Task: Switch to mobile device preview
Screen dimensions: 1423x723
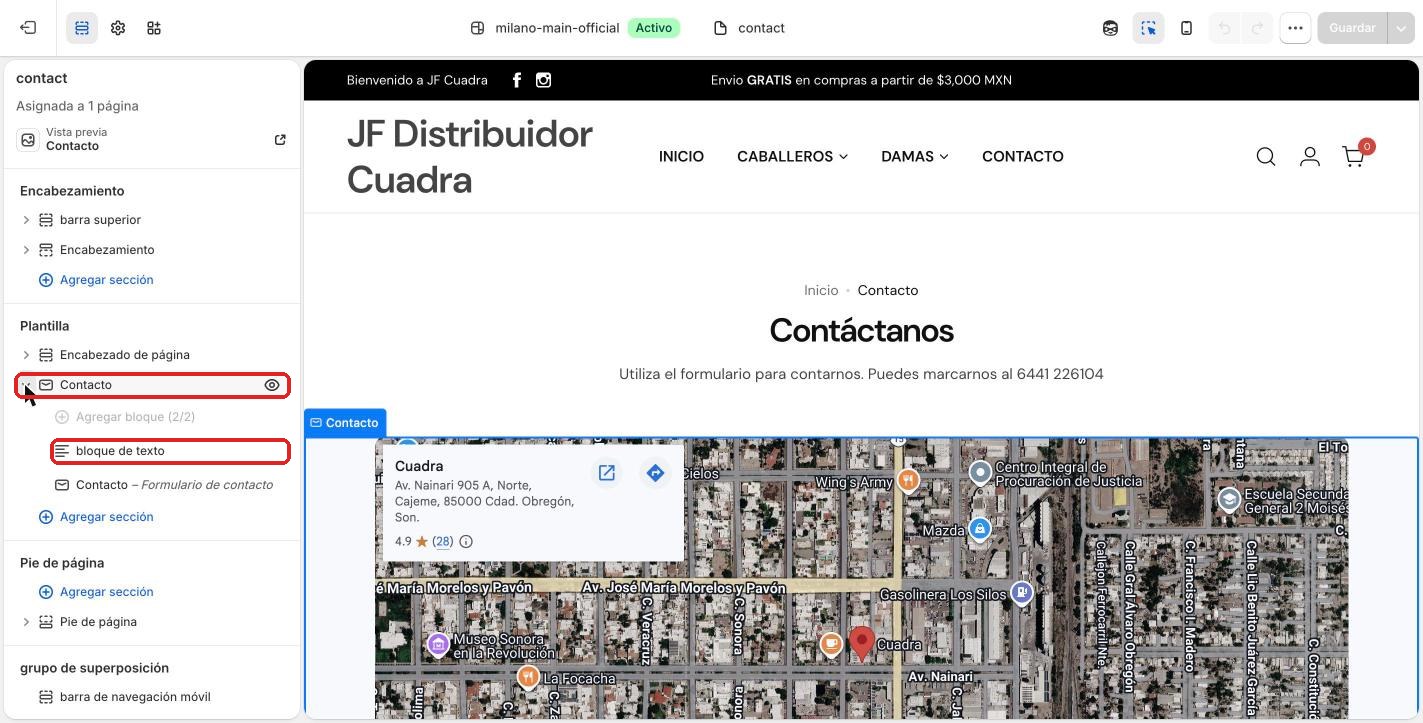Action: pos(1186,28)
